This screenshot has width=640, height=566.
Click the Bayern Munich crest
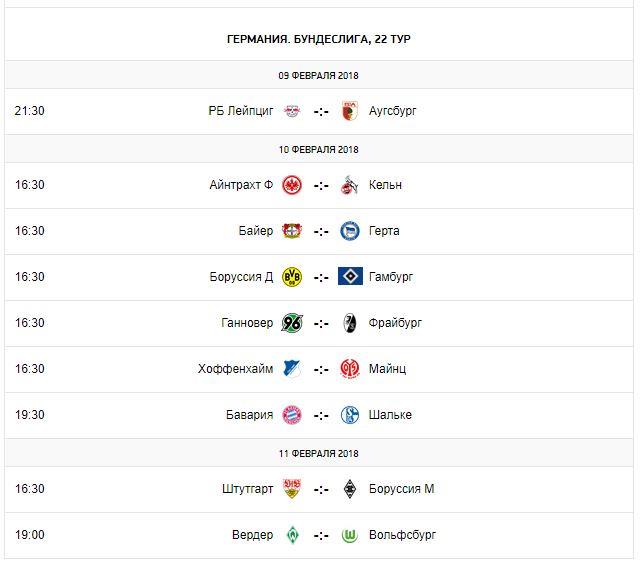[292, 415]
